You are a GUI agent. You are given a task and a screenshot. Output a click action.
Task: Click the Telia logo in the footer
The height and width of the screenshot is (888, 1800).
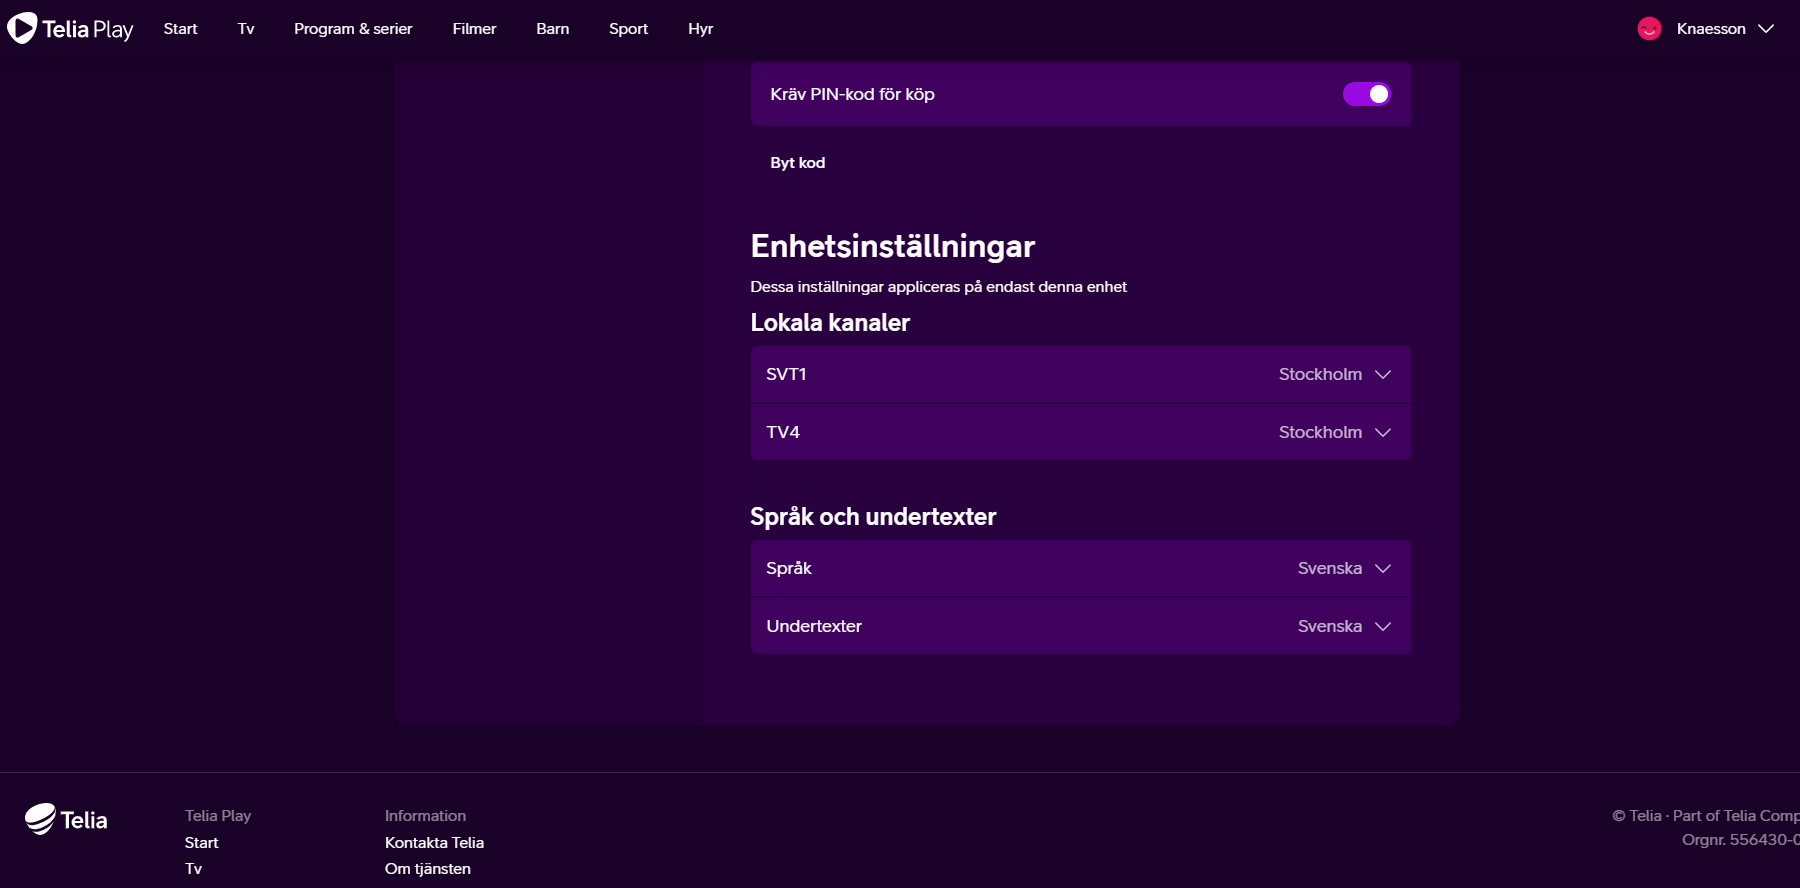coord(66,820)
